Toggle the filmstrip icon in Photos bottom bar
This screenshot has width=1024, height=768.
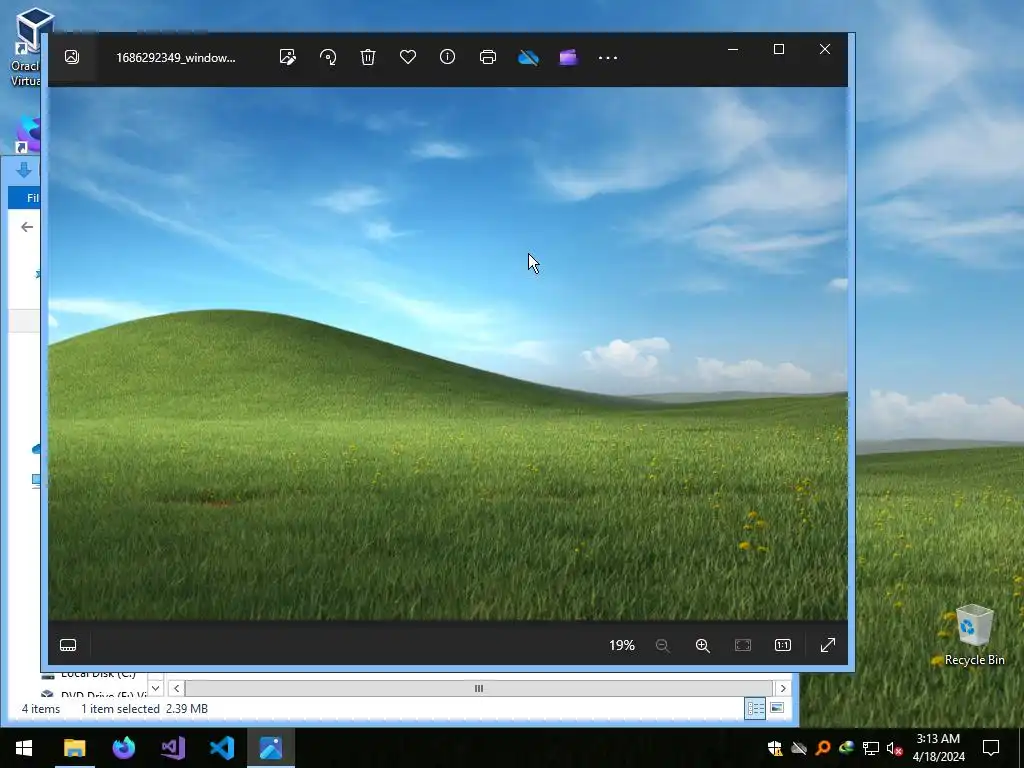(68, 645)
